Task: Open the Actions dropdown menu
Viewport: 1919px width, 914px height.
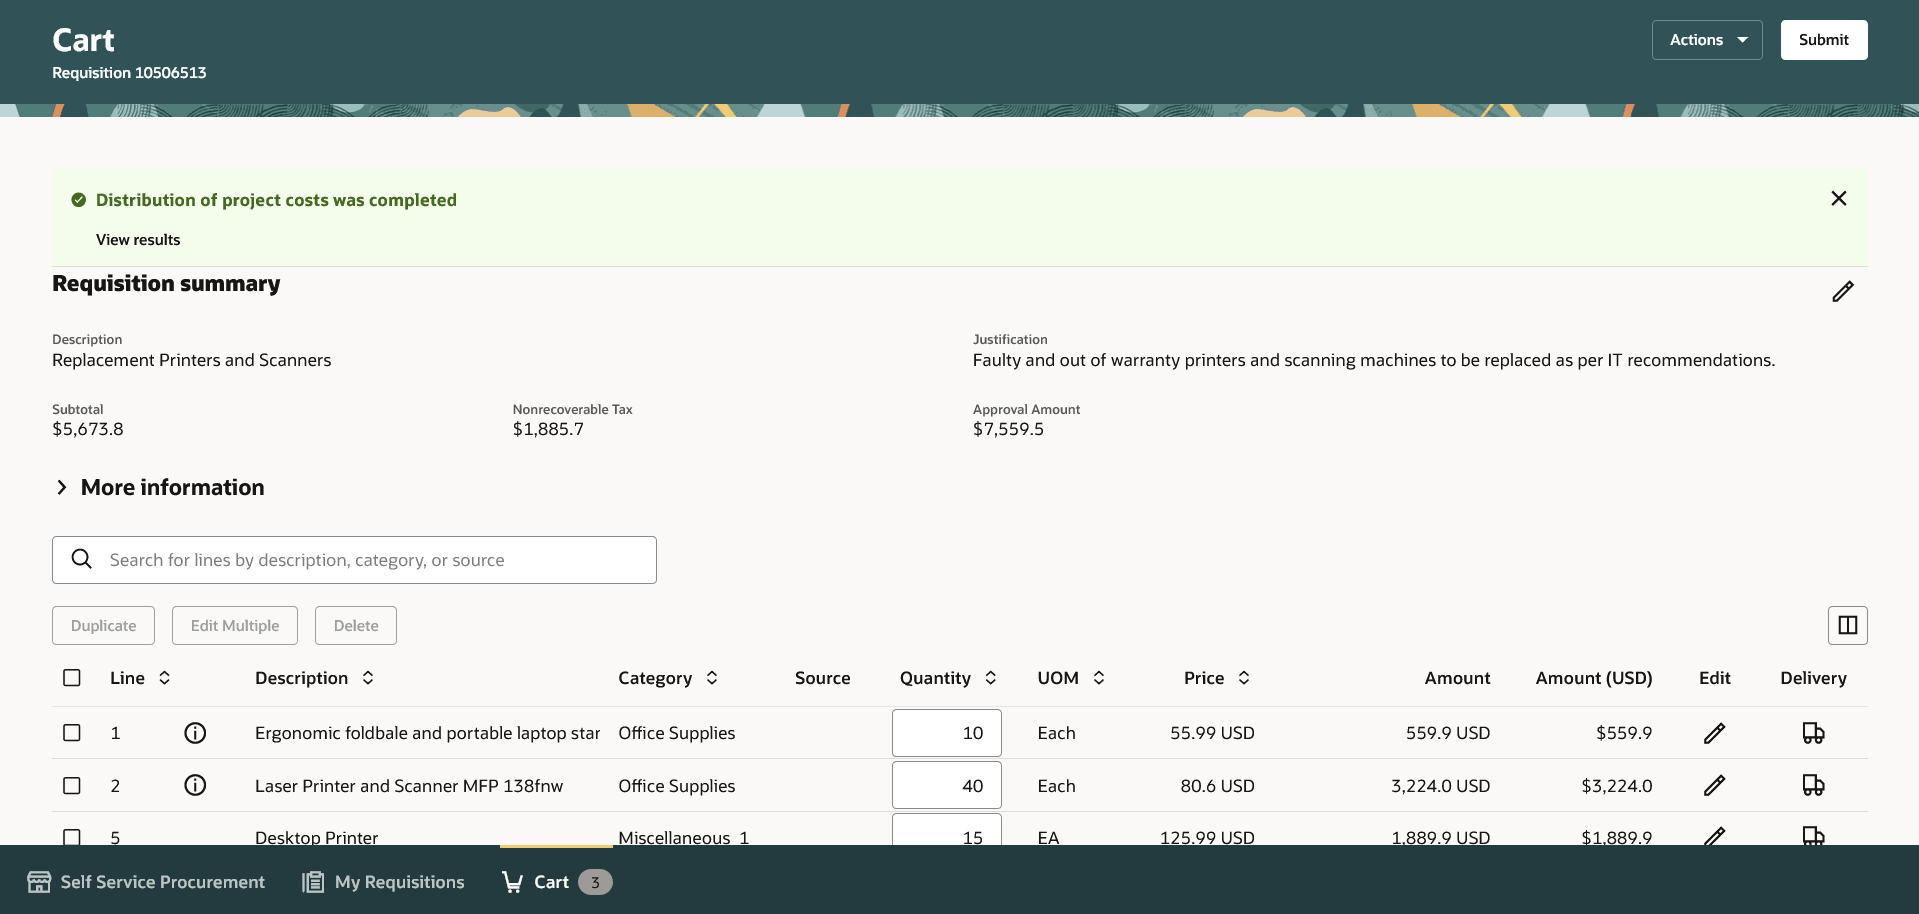Action: tap(1707, 40)
